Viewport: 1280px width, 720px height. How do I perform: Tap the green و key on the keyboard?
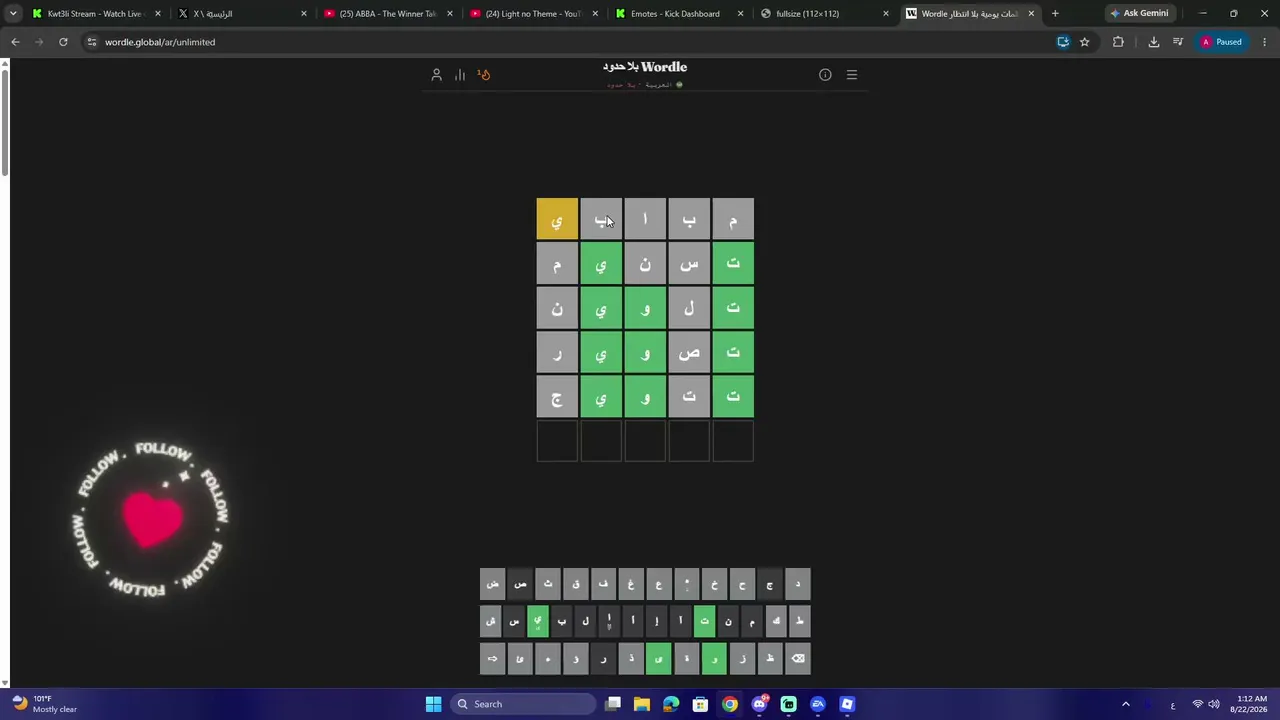click(714, 659)
